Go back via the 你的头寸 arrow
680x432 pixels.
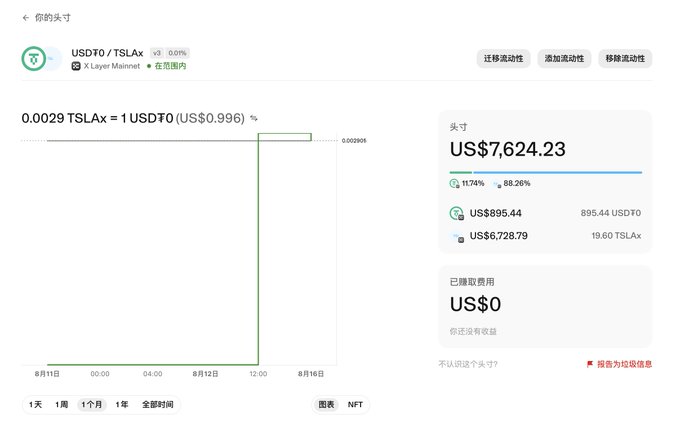pyautogui.click(x=26, y=18)
